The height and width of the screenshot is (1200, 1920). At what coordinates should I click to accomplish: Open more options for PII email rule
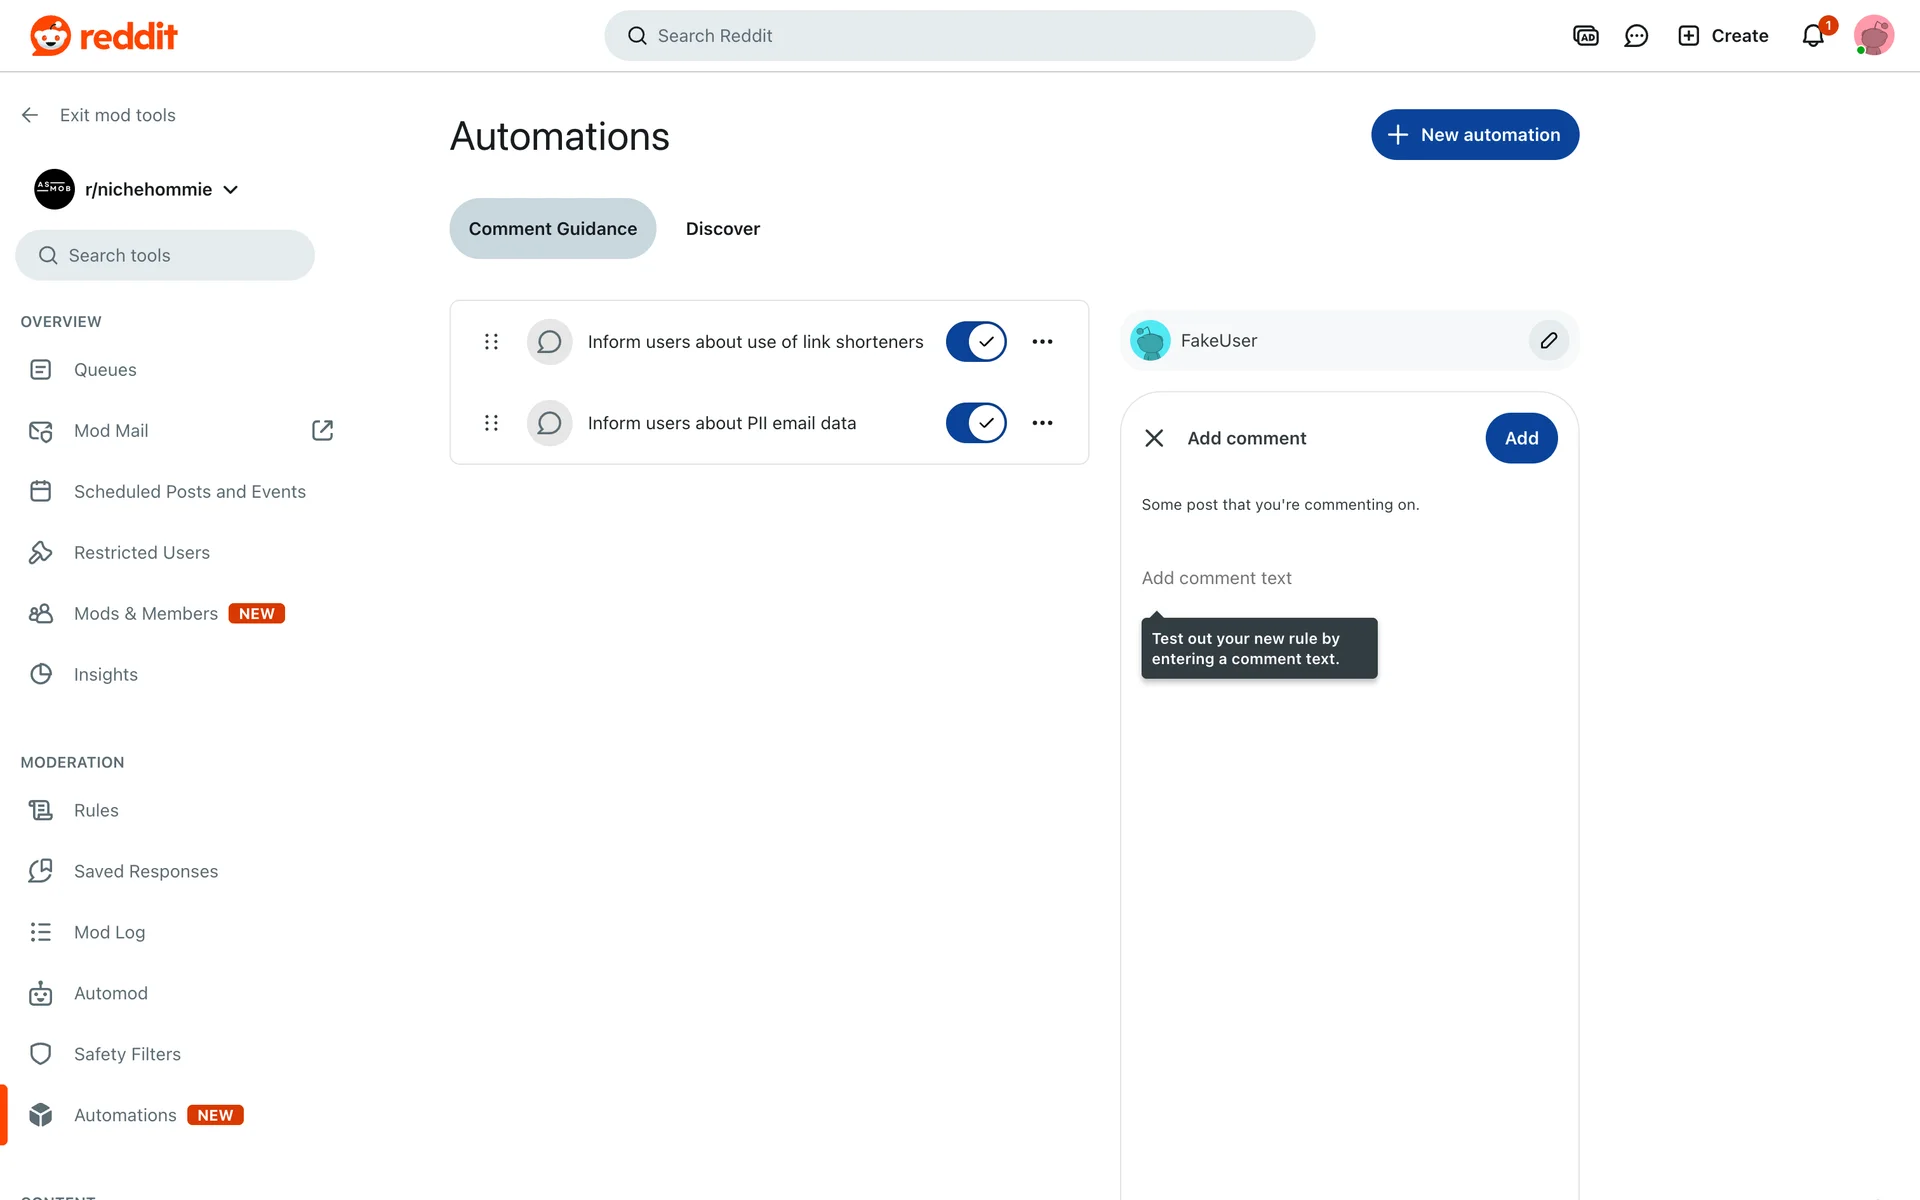tap(1042, 423)
